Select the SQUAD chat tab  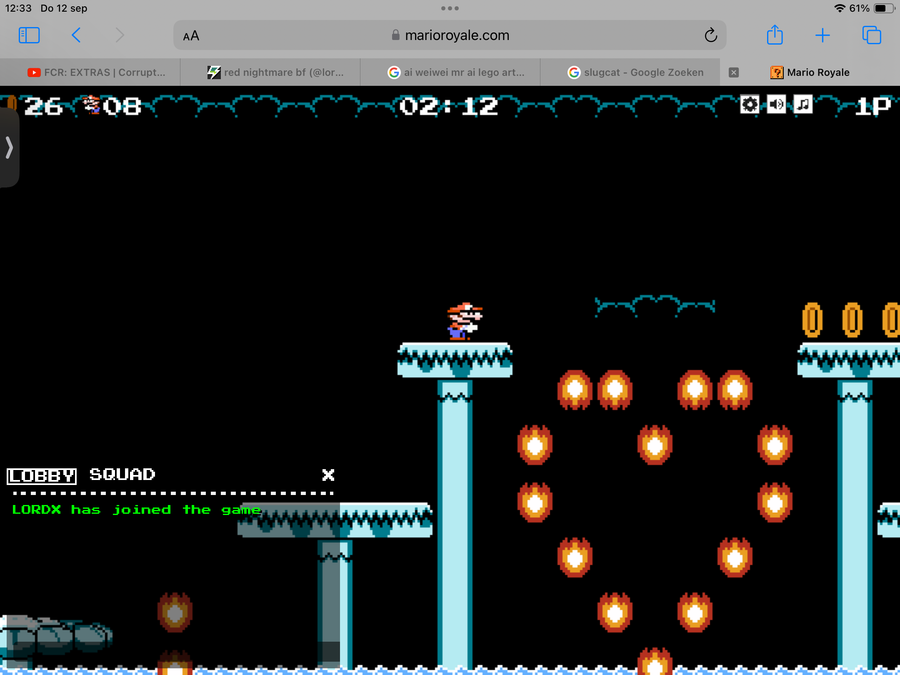122,475
